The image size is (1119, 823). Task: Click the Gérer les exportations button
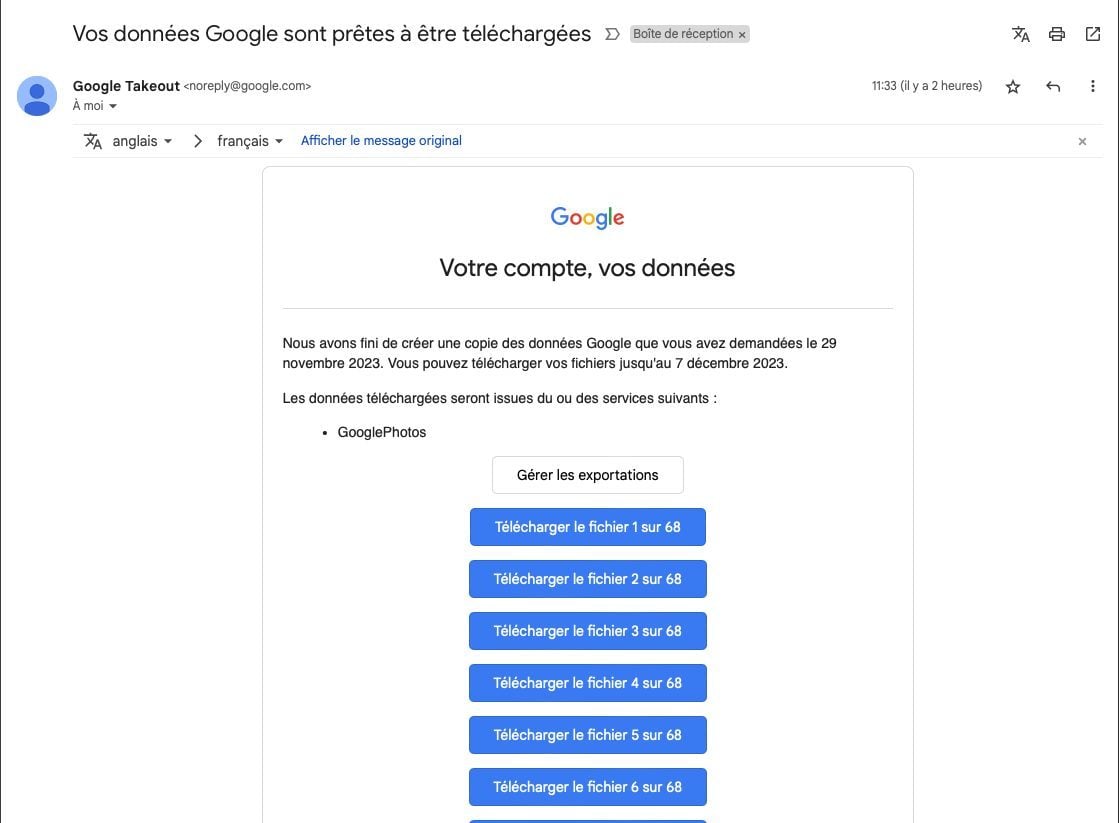point(587,475)
